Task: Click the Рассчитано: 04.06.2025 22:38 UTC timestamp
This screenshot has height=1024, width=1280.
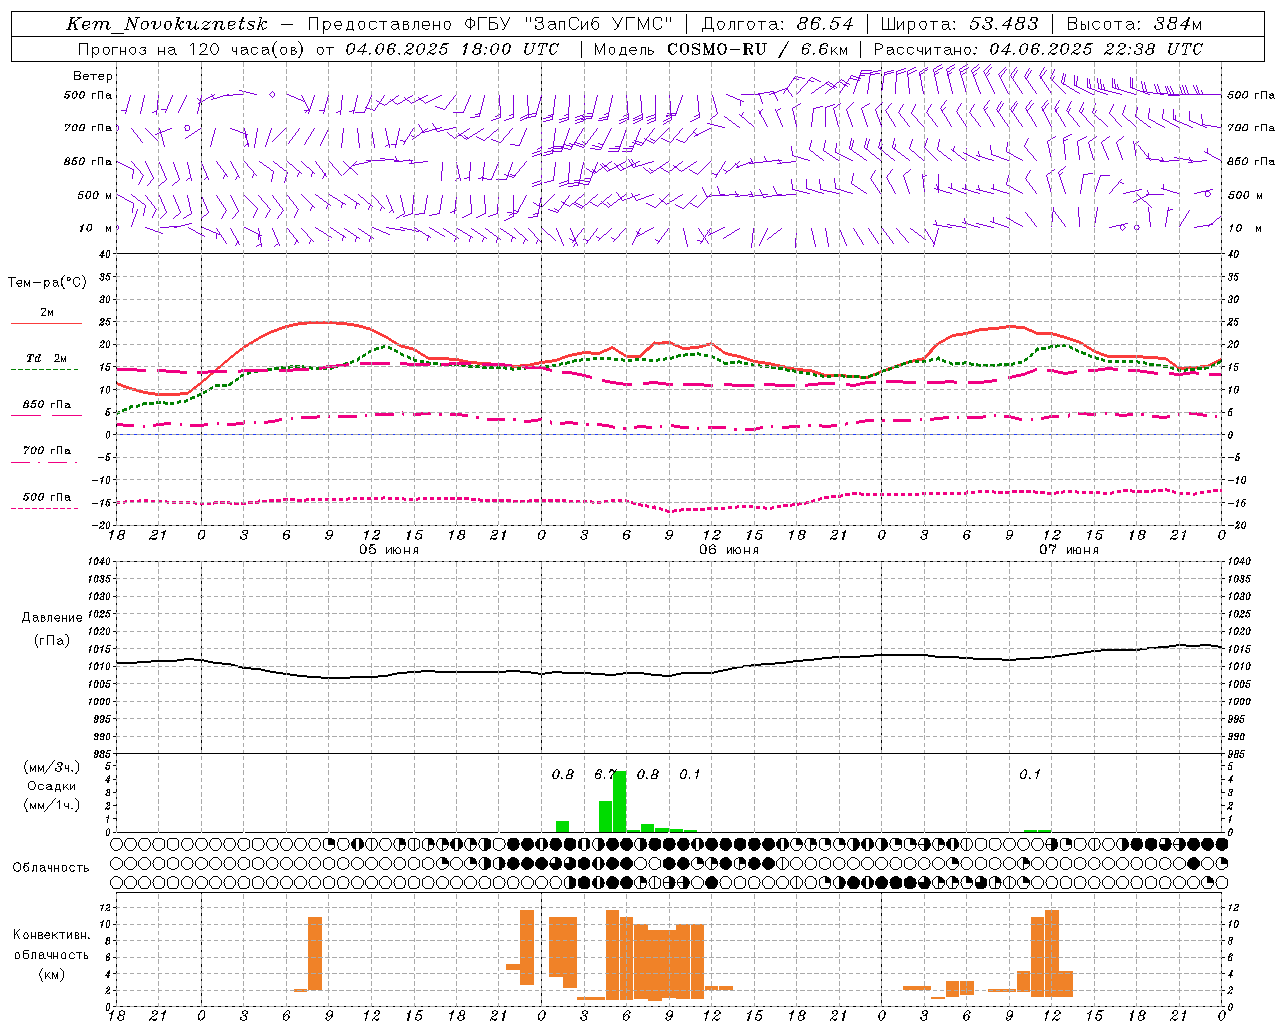Action: 1038,49
